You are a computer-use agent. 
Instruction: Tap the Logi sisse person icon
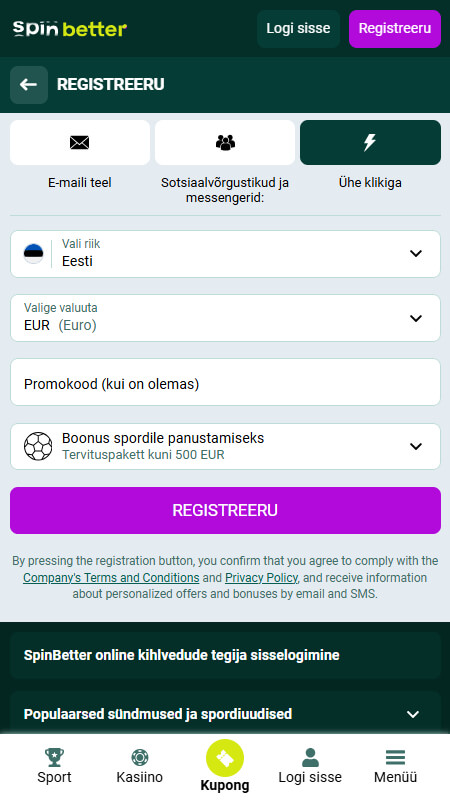point(310,757)
